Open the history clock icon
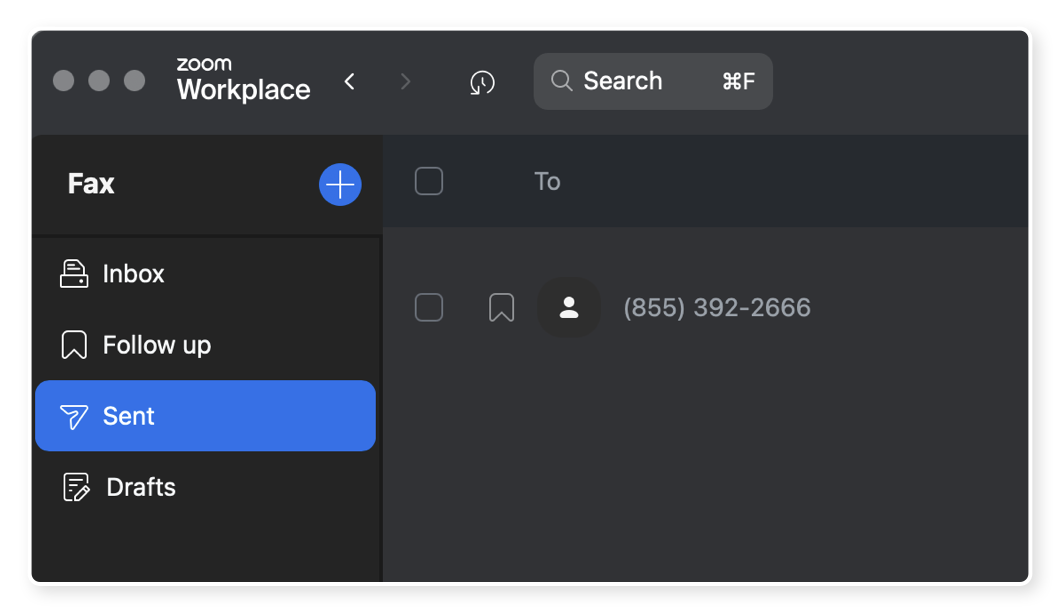1060x612 pixels. (x=482, y=82)
